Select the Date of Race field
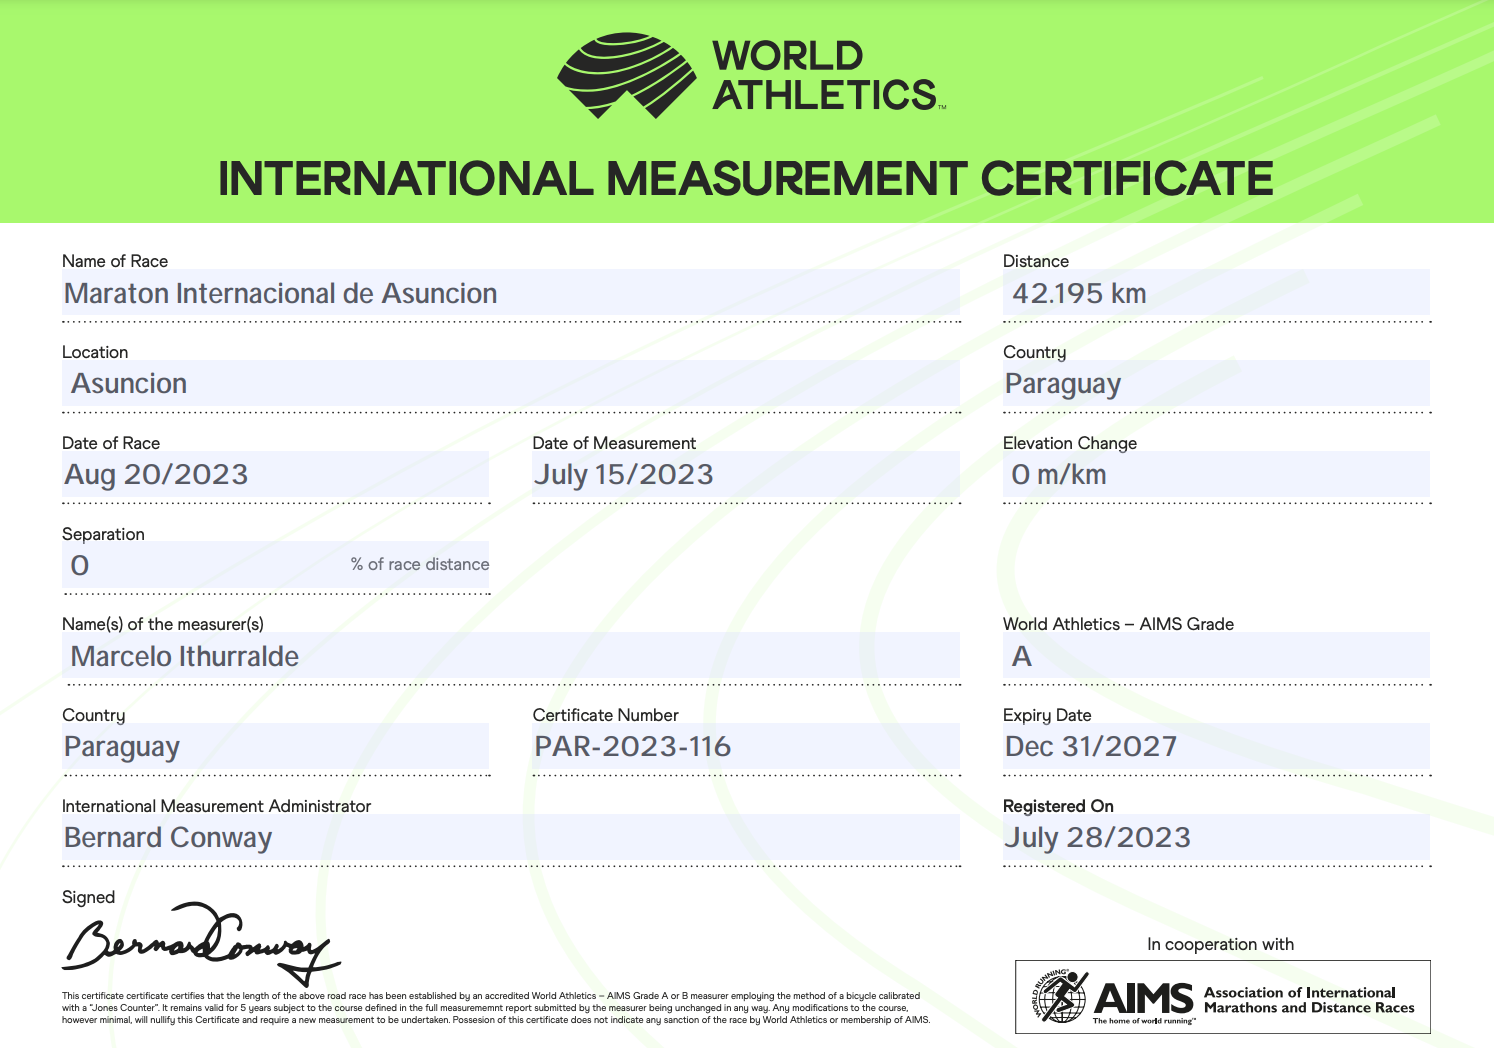1494x1048 pixels. click(275, 475)
